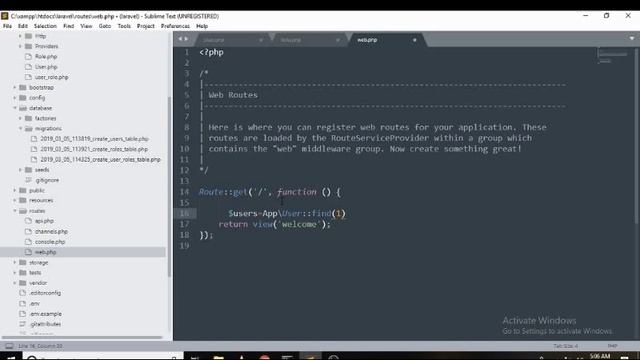Expand the public folder arrow
640x360 pixels.
coord(15,190)
